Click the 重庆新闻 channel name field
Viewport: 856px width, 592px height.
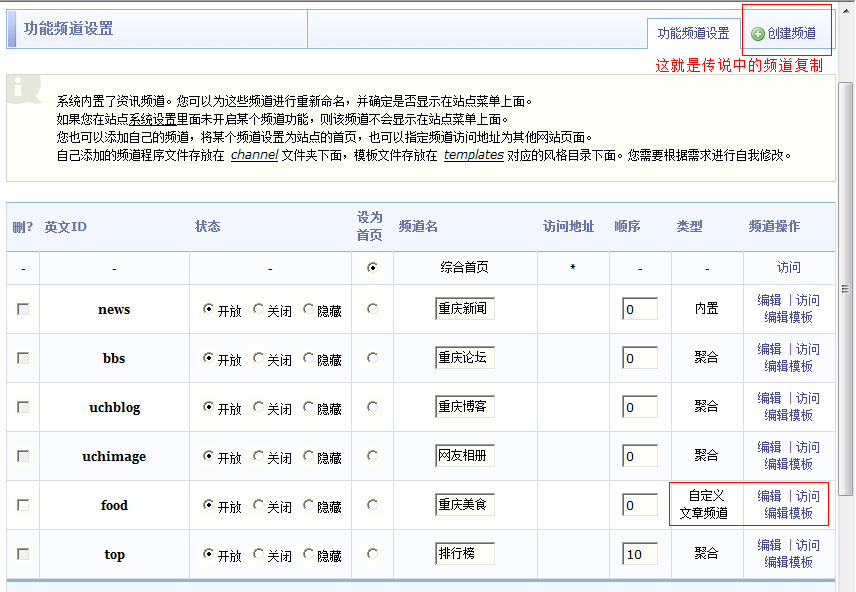[x=465, y=309]
